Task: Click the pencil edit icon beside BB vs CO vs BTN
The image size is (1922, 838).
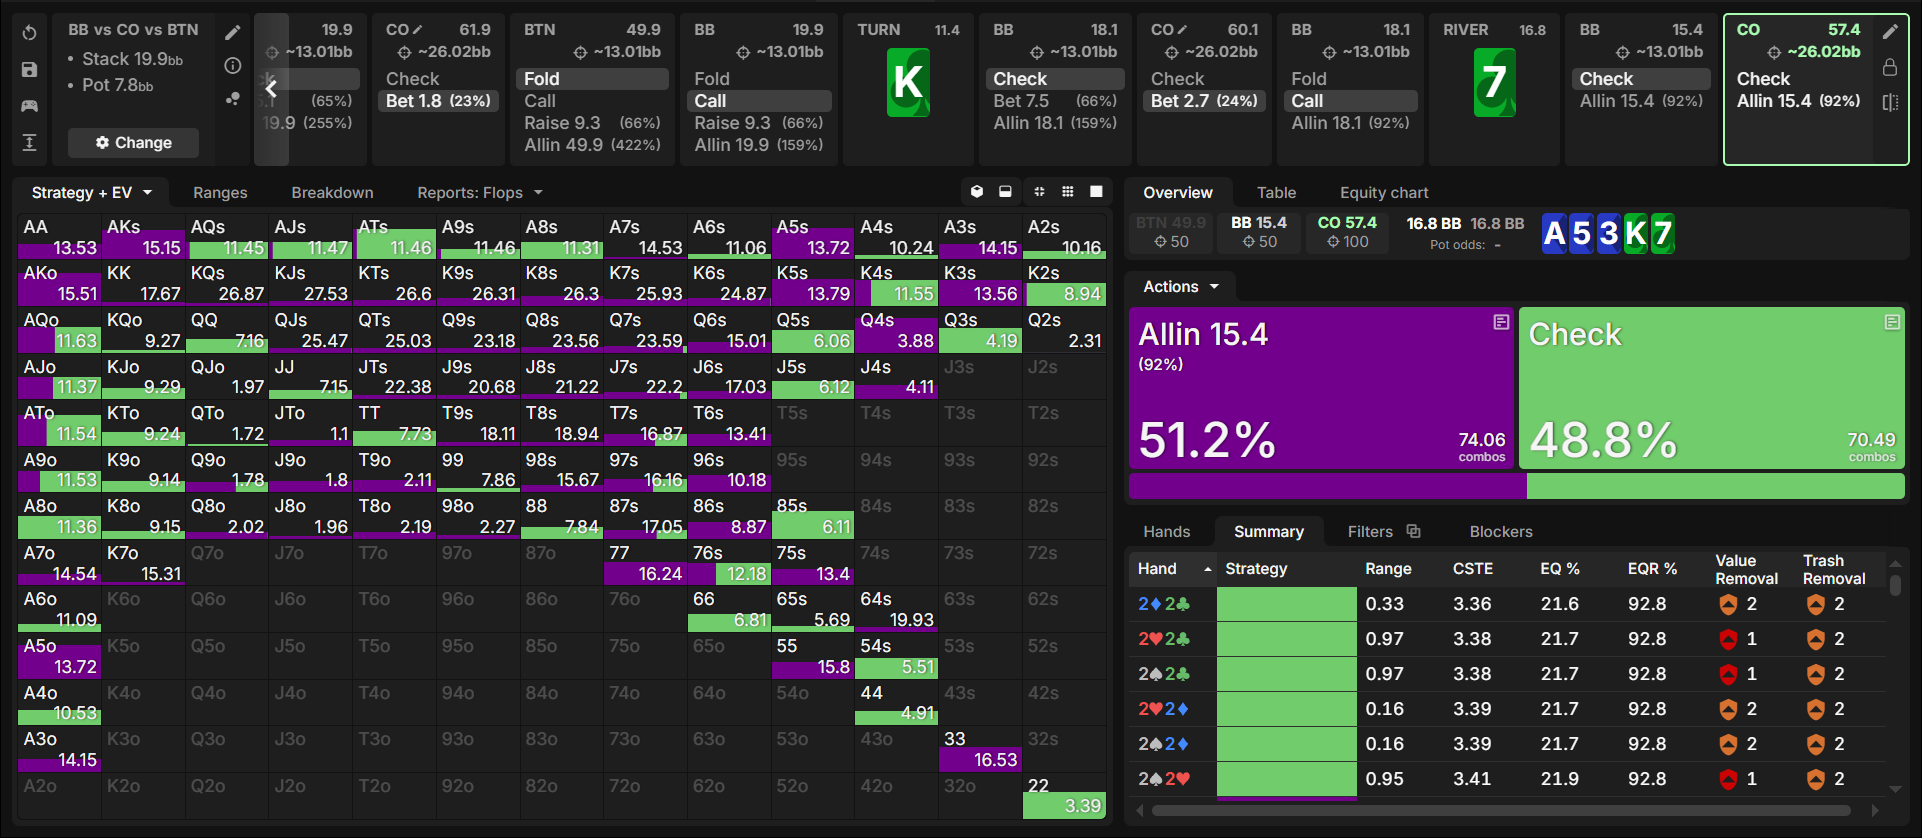Action: [x=232, y=33]
